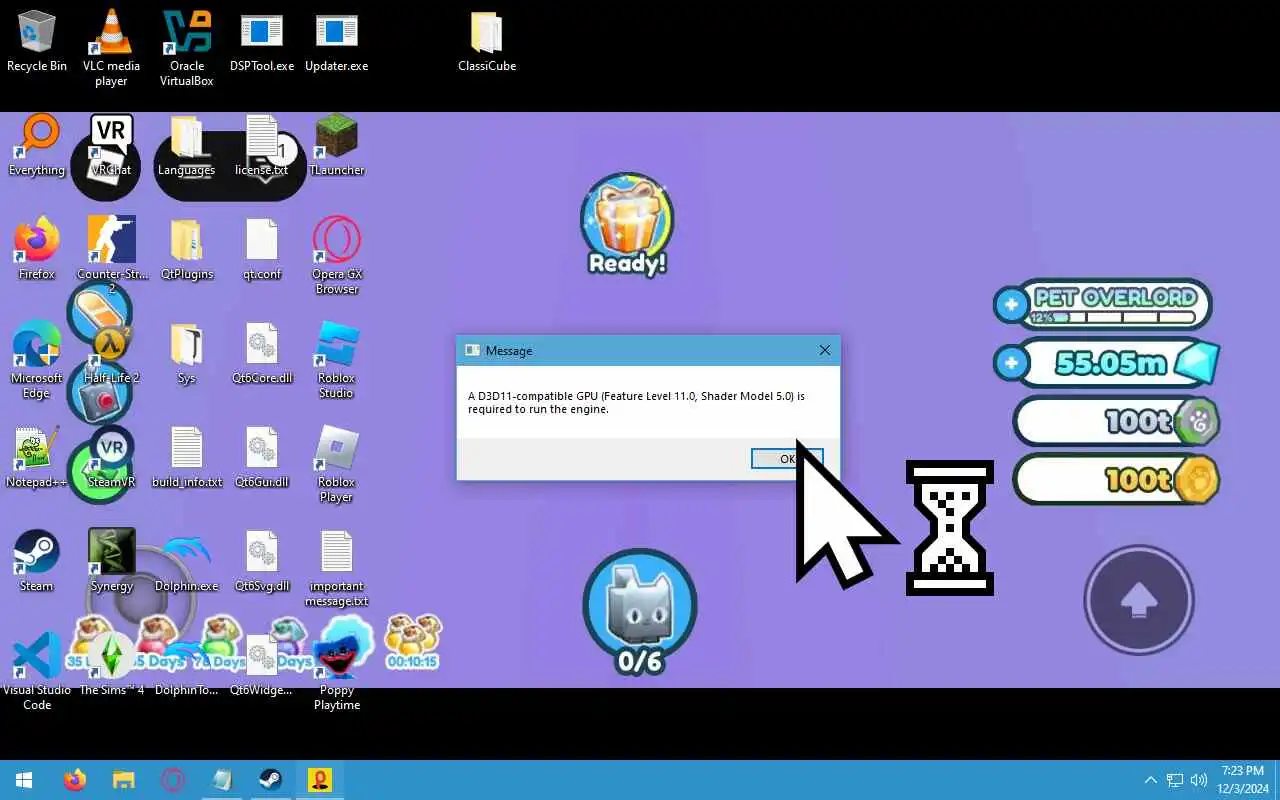Select The Sims 4 shortcut
This screenshot has height=800, width=1280.
[x=111, y=666]
